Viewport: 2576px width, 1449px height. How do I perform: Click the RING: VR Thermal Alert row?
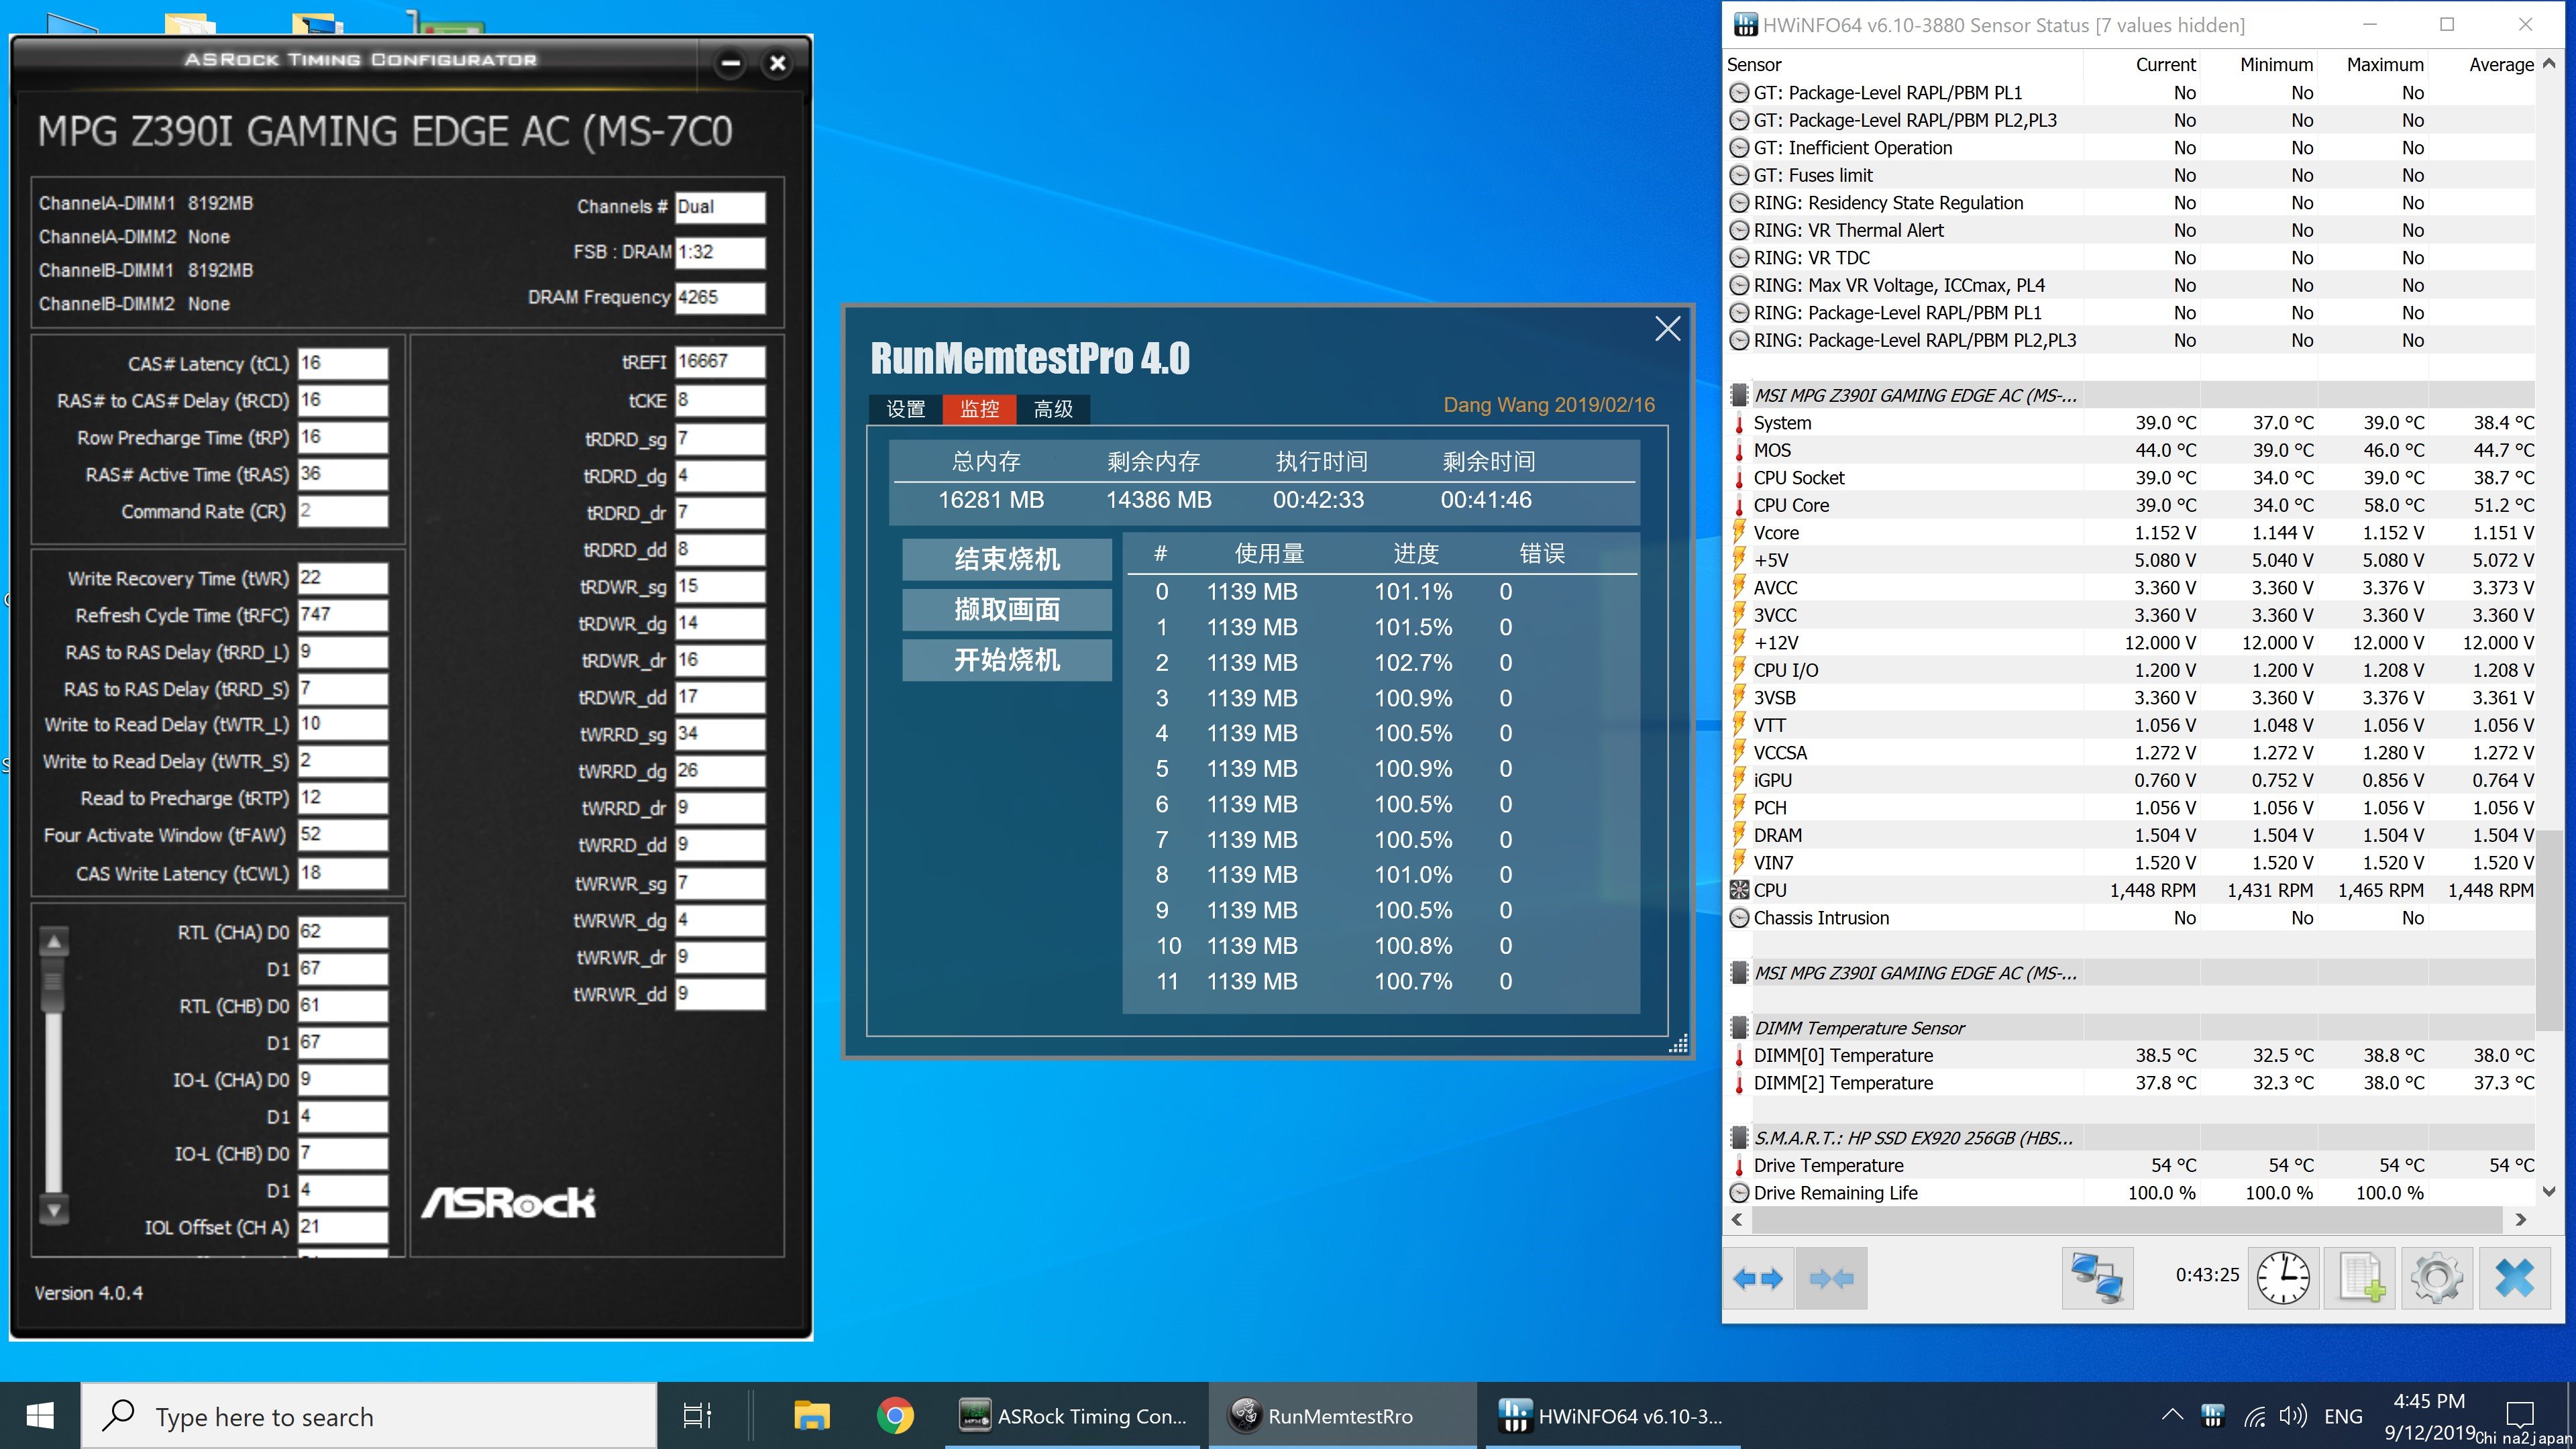tap(2132, 230)
